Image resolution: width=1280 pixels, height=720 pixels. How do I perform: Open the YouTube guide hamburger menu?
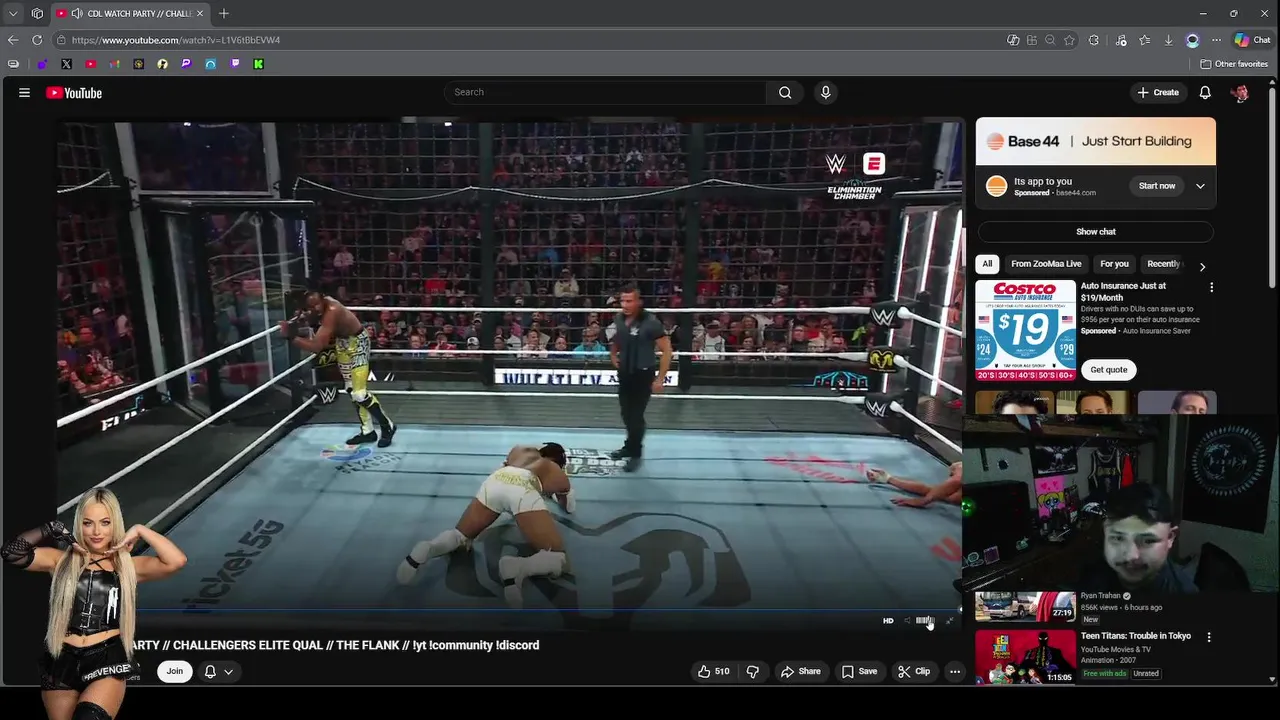[x=24, y=92]
